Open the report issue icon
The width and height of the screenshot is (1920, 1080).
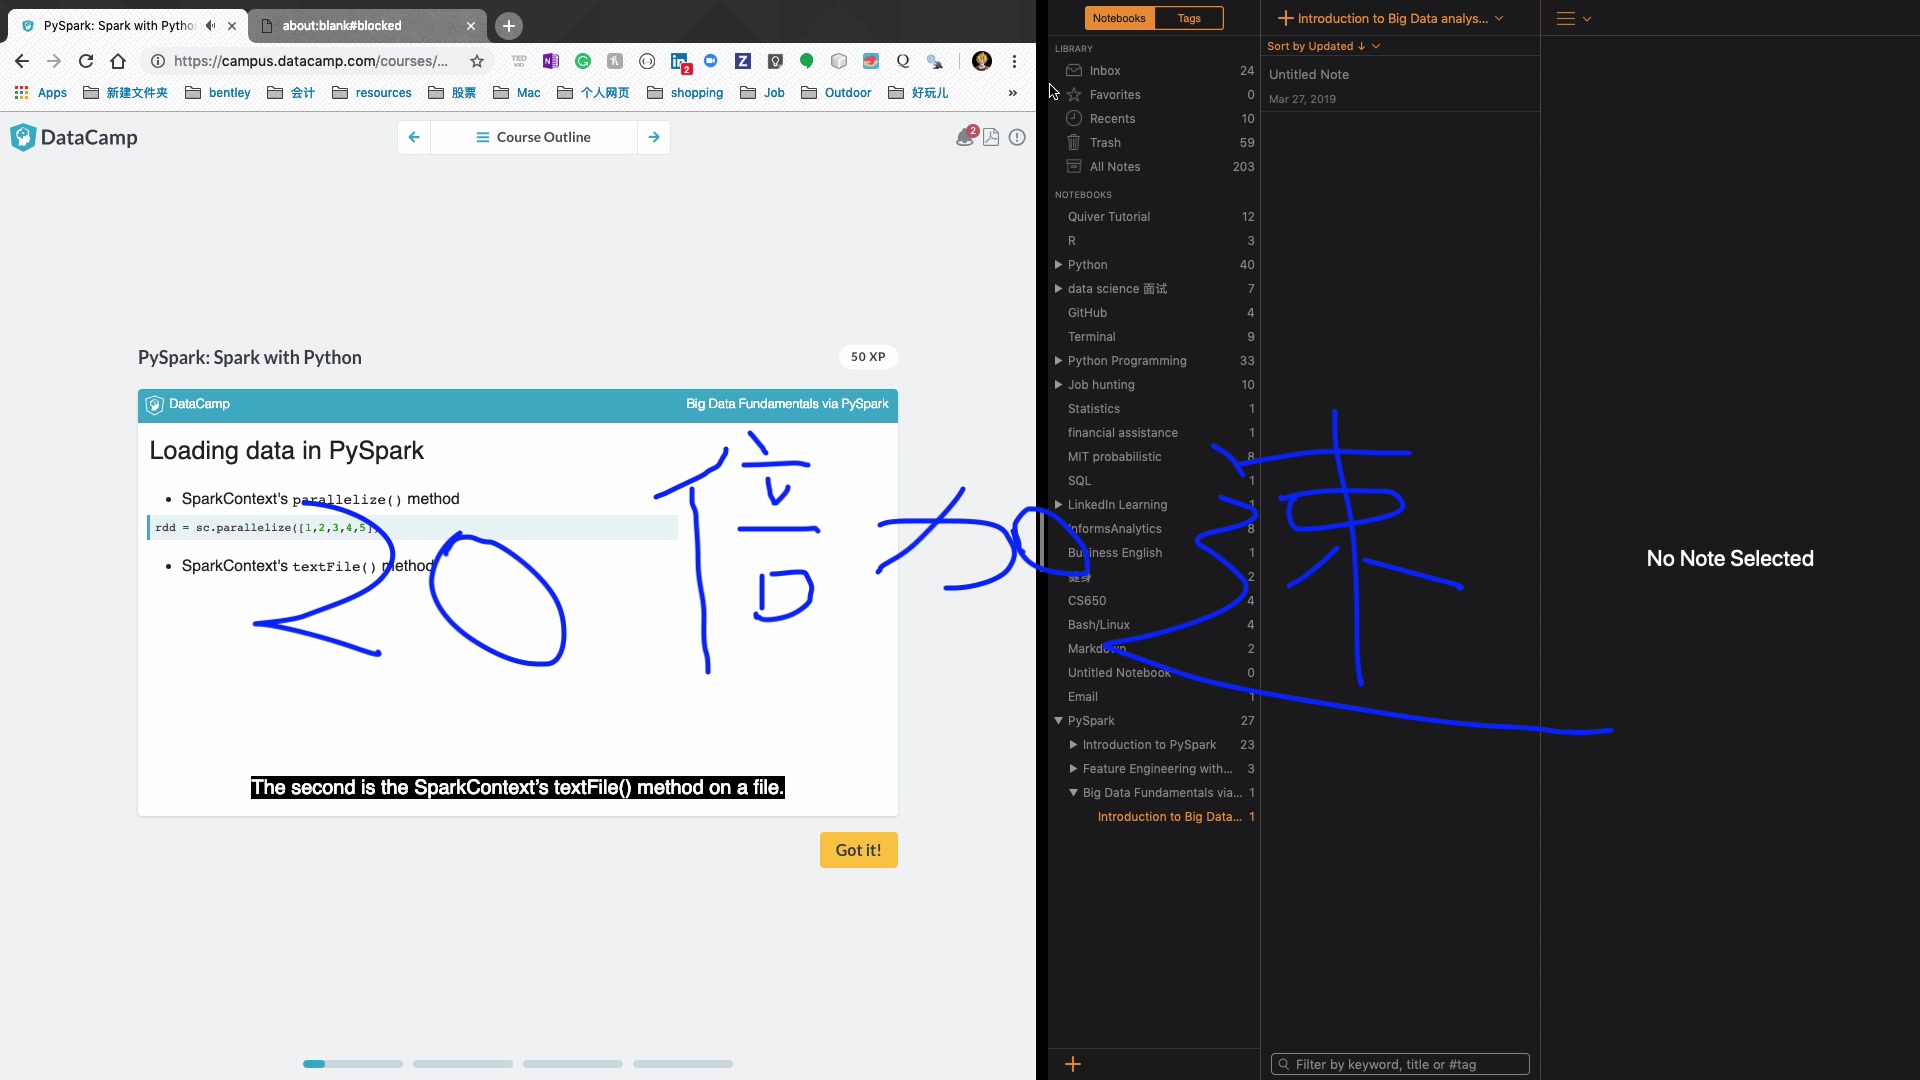click(1017, 137)
